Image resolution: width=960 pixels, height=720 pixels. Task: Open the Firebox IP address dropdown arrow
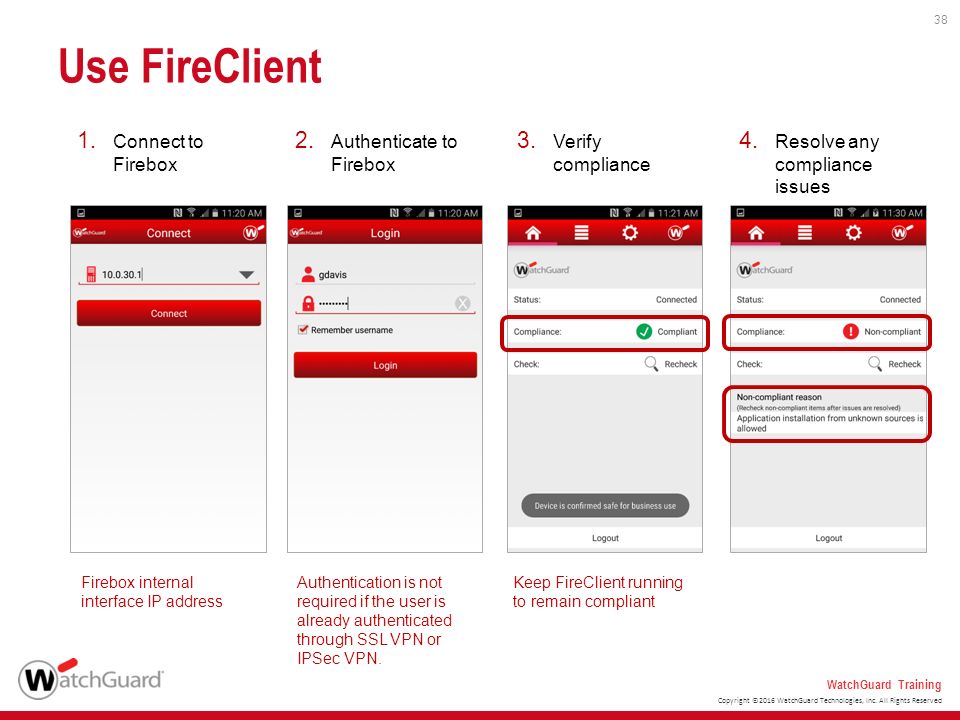[x=247, y=275]
